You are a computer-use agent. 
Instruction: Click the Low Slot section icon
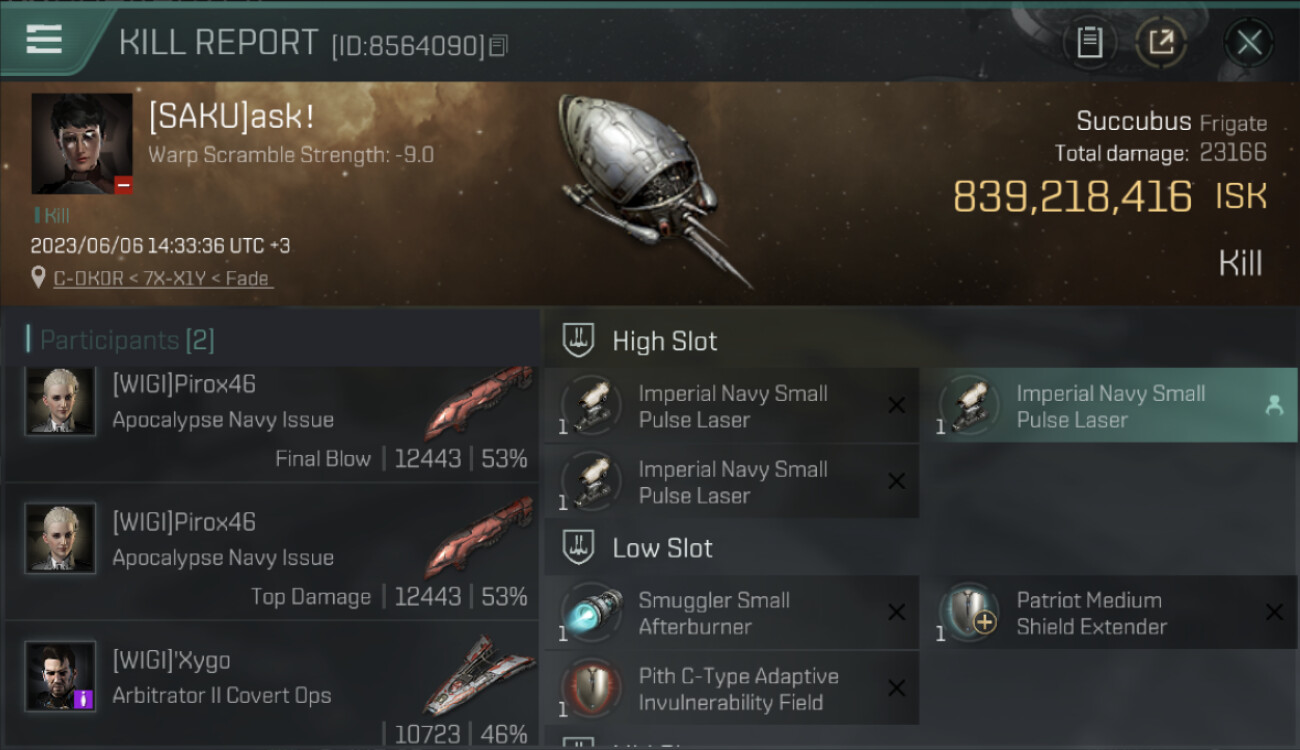point(580,548)
